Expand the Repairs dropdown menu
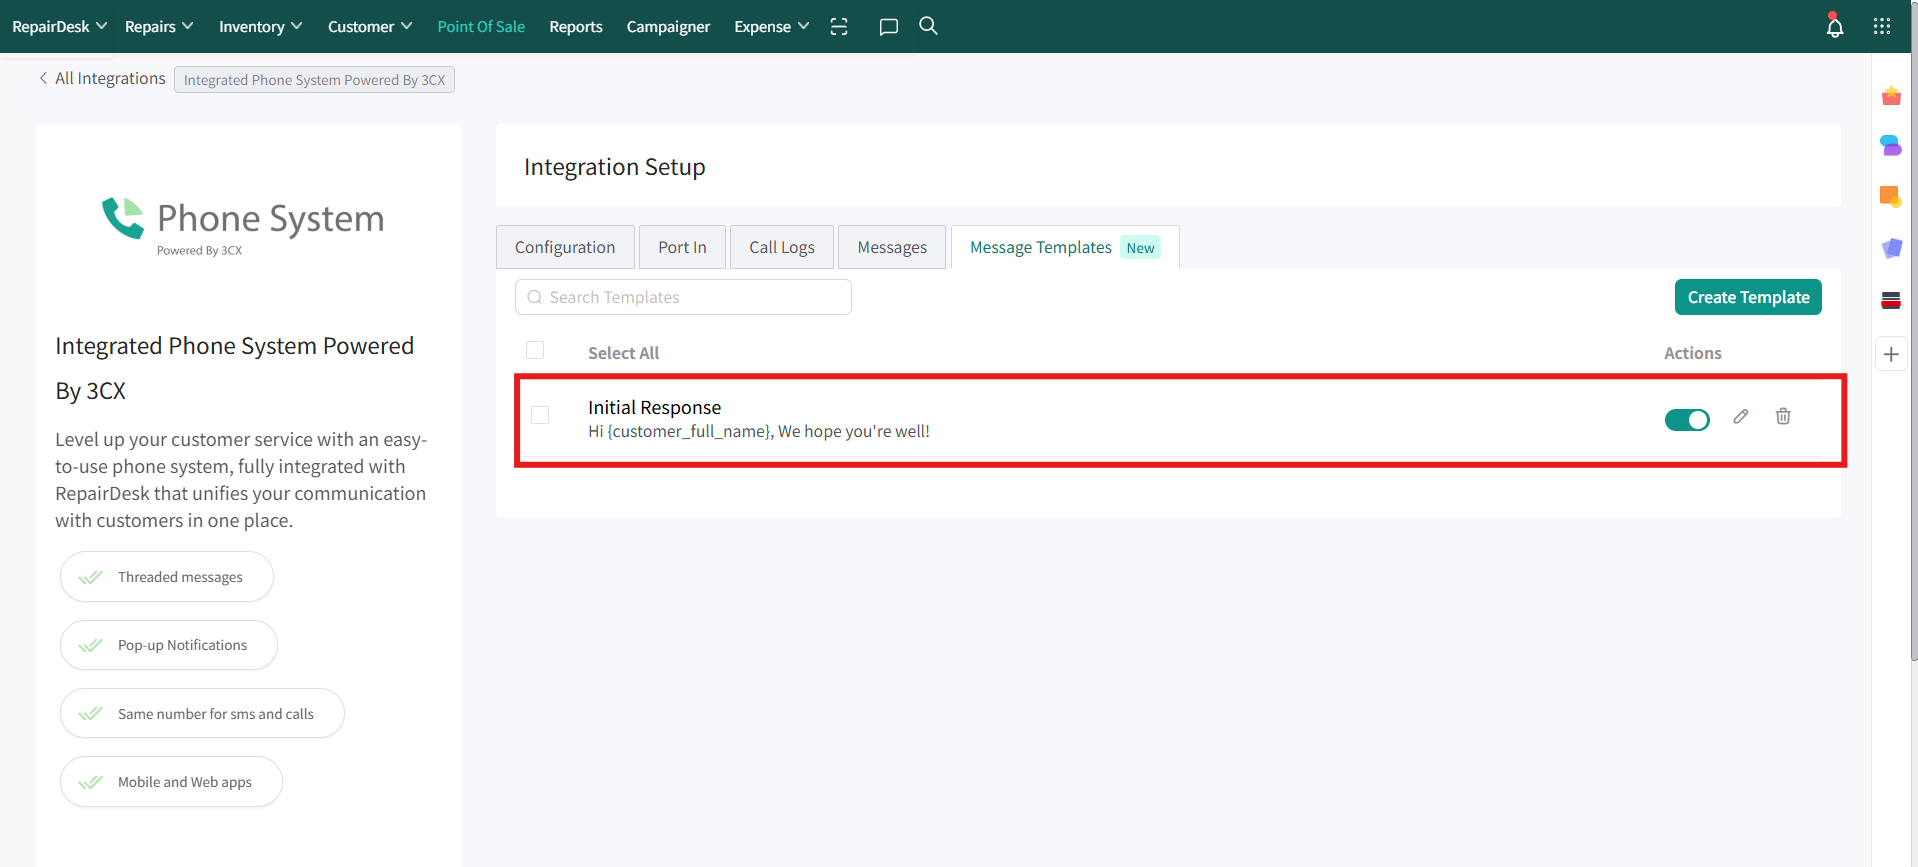 [159, 26]
